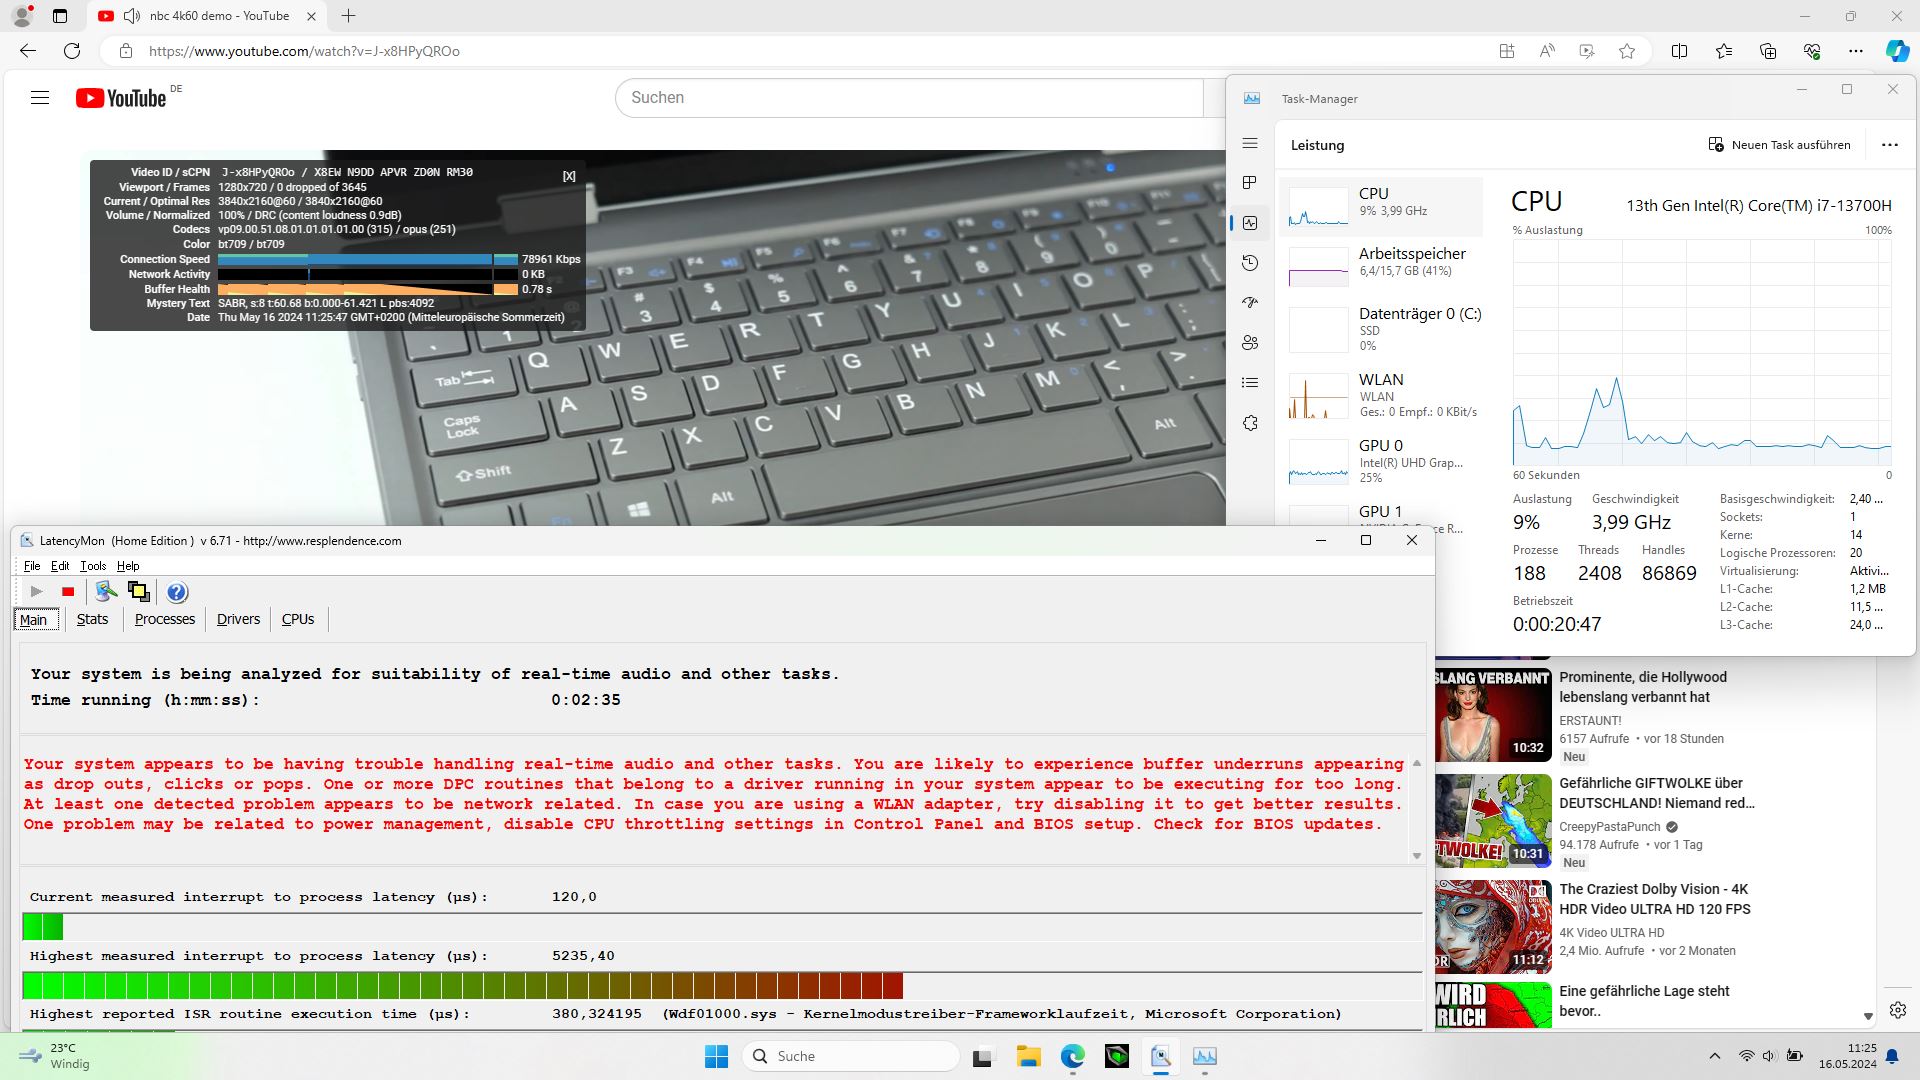Screen dimensions: 1920x1080
Task: Open Task Manager Services puzzle icon
Action: (x=1250, y=423)
